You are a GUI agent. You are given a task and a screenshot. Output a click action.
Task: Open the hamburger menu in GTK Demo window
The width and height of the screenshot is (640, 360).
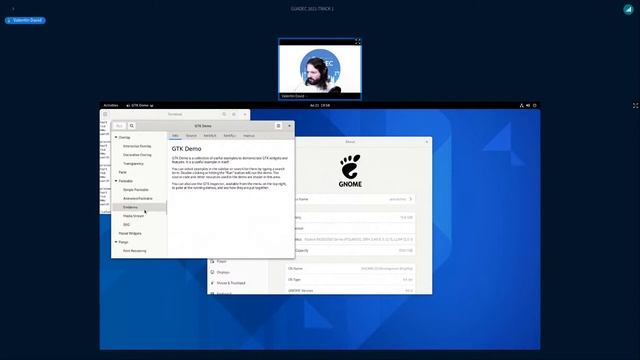pyautogui.click(x=278, y=126)
